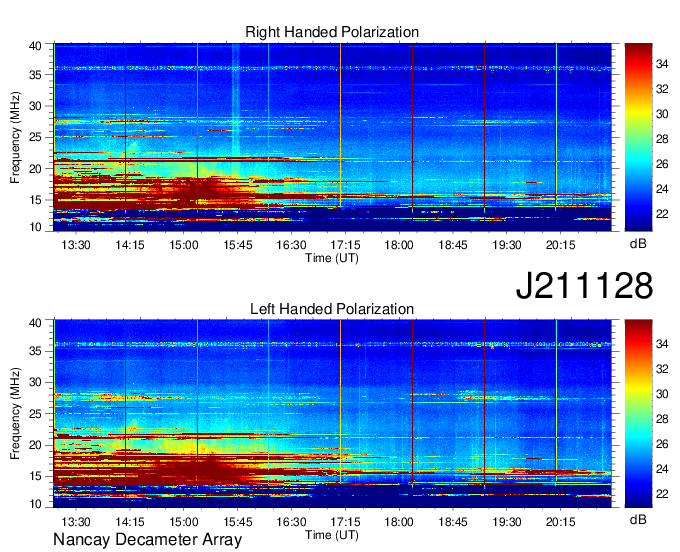Click the 35 MHz tick label on top plot
Image resolution: width=680 pixels, height=552 pixels.
coord(35,75)
